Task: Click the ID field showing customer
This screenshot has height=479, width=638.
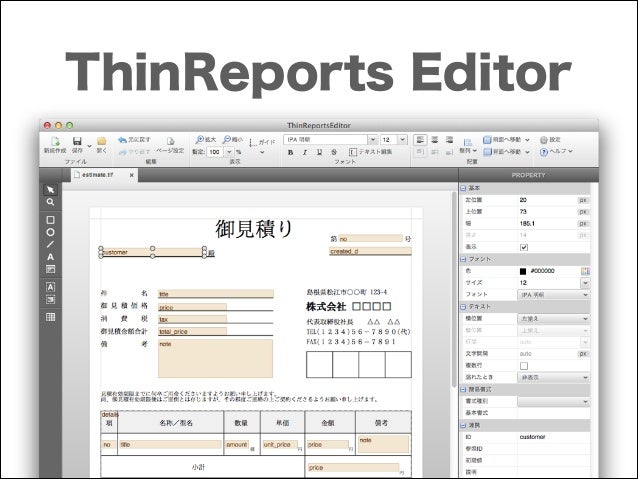Action: click(553, 437)
